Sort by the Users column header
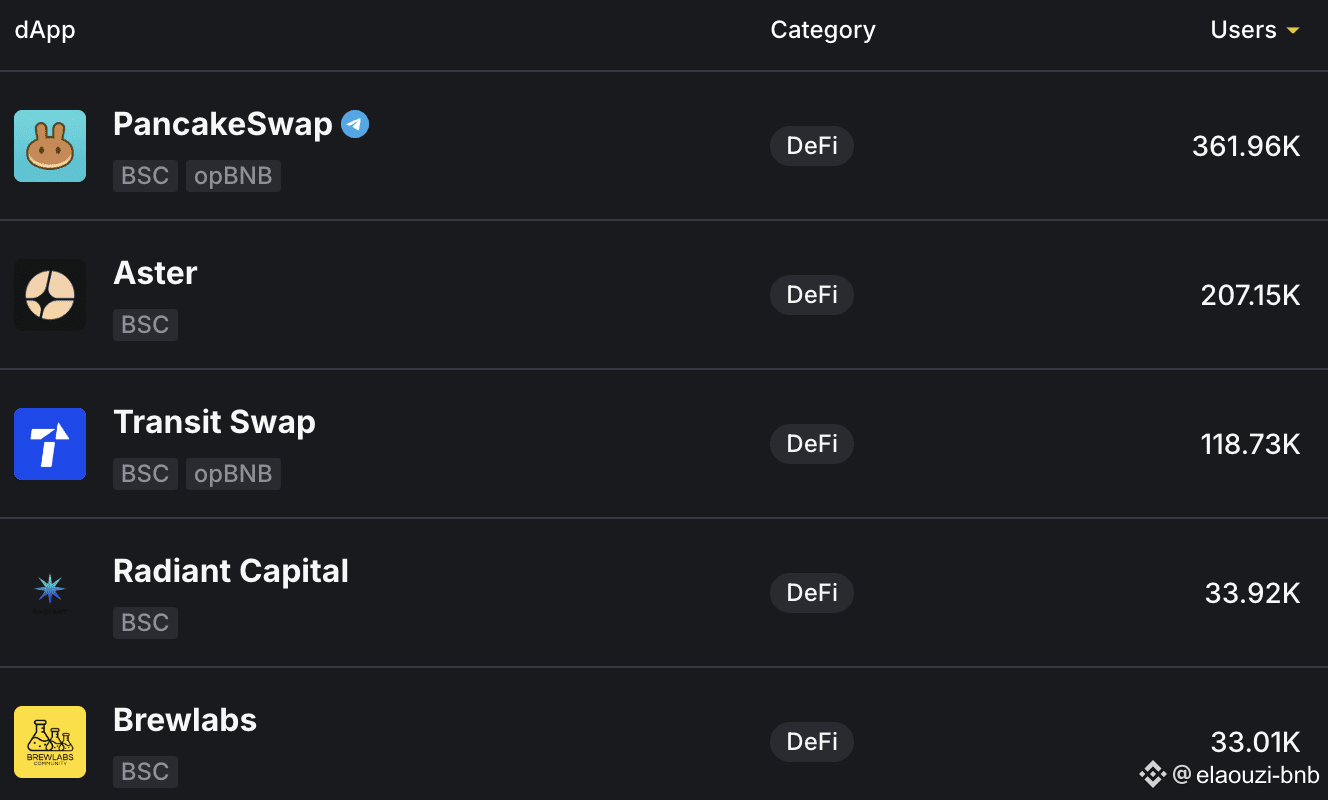Viewport: 1328px width, 800px height. tap(1243, 30)
